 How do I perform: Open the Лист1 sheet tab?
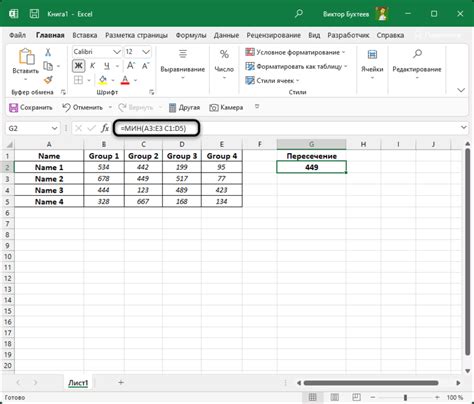(78, 383)
